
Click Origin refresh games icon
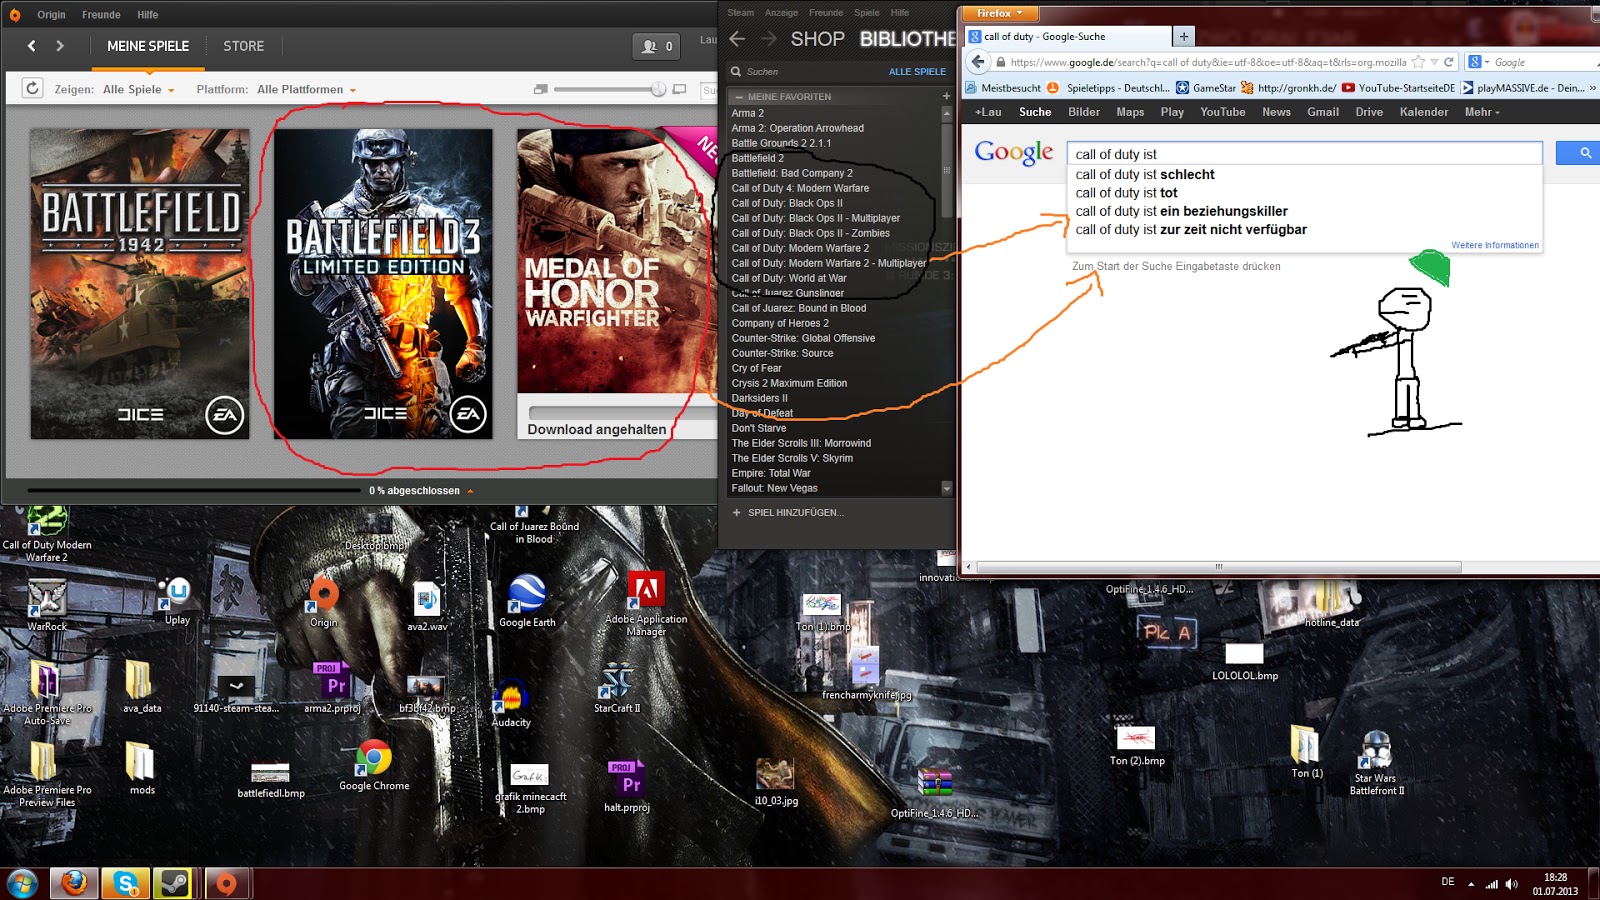(32, 88)
